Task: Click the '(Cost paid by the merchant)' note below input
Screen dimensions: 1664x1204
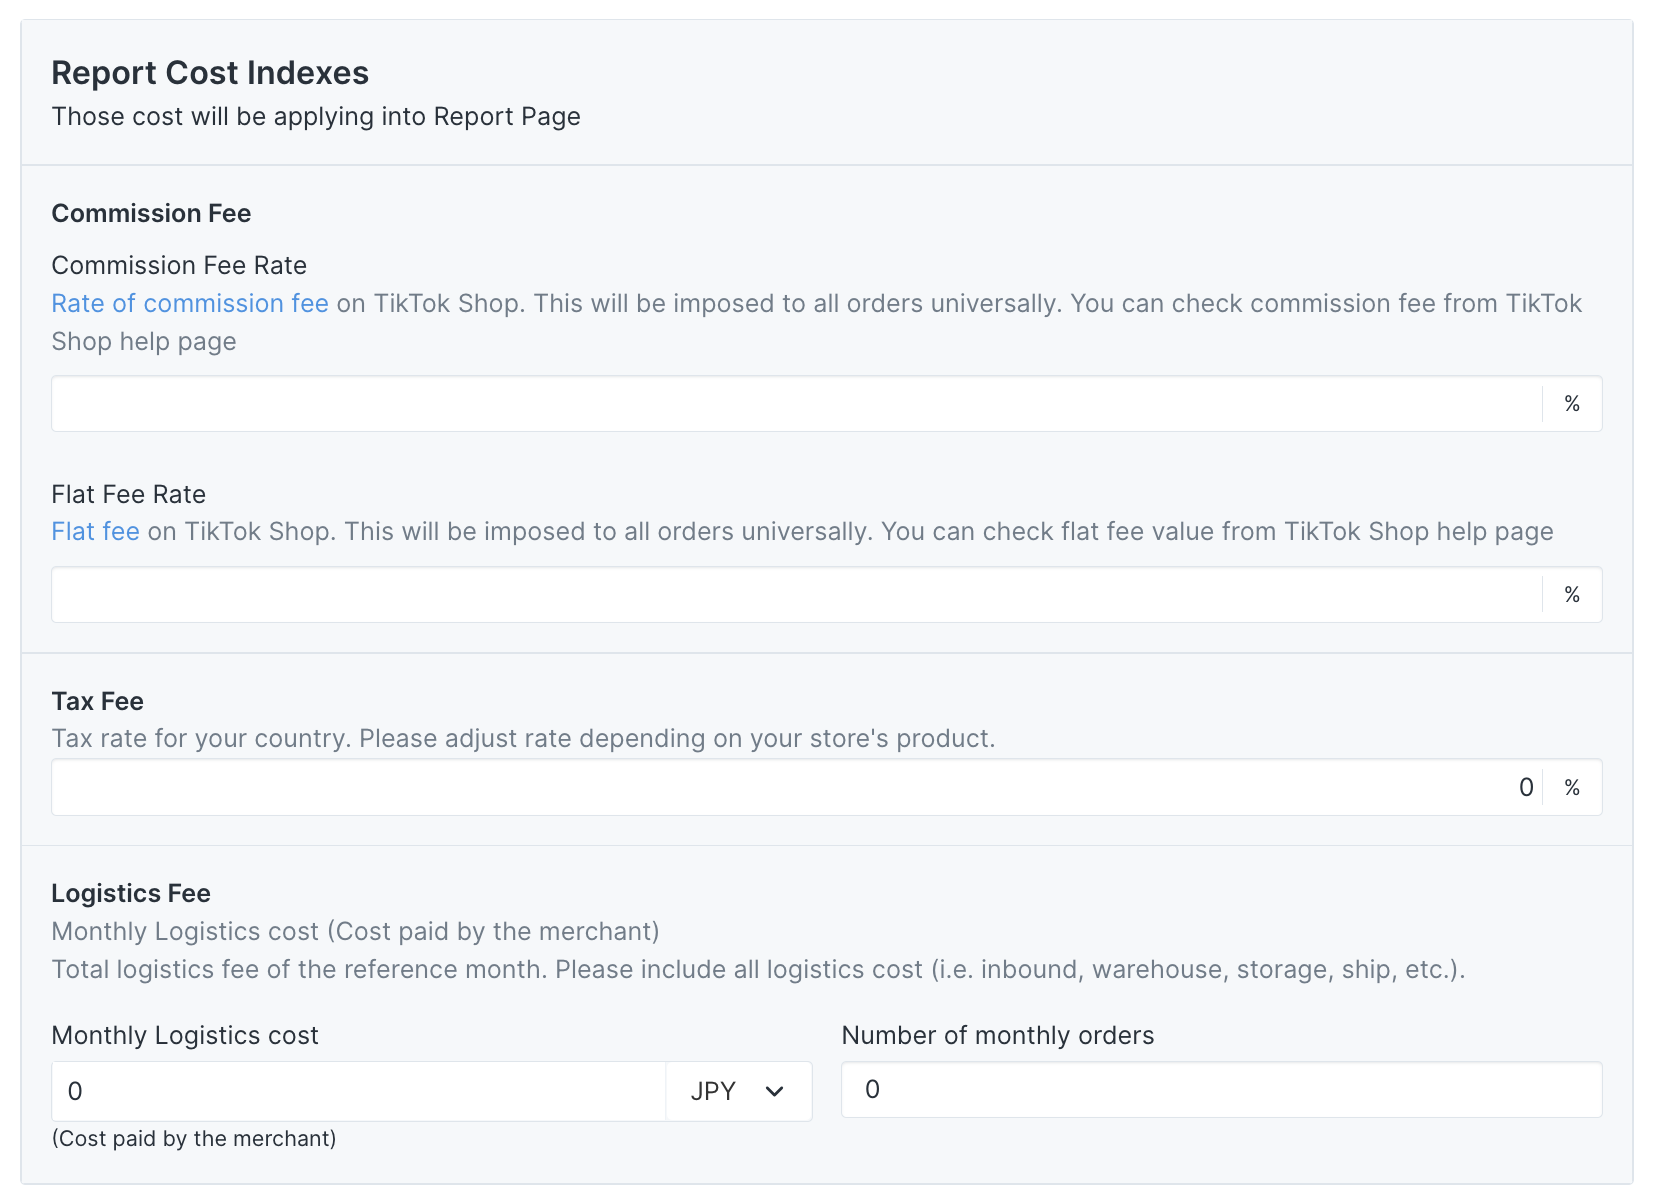Action: coord(194,1139)
